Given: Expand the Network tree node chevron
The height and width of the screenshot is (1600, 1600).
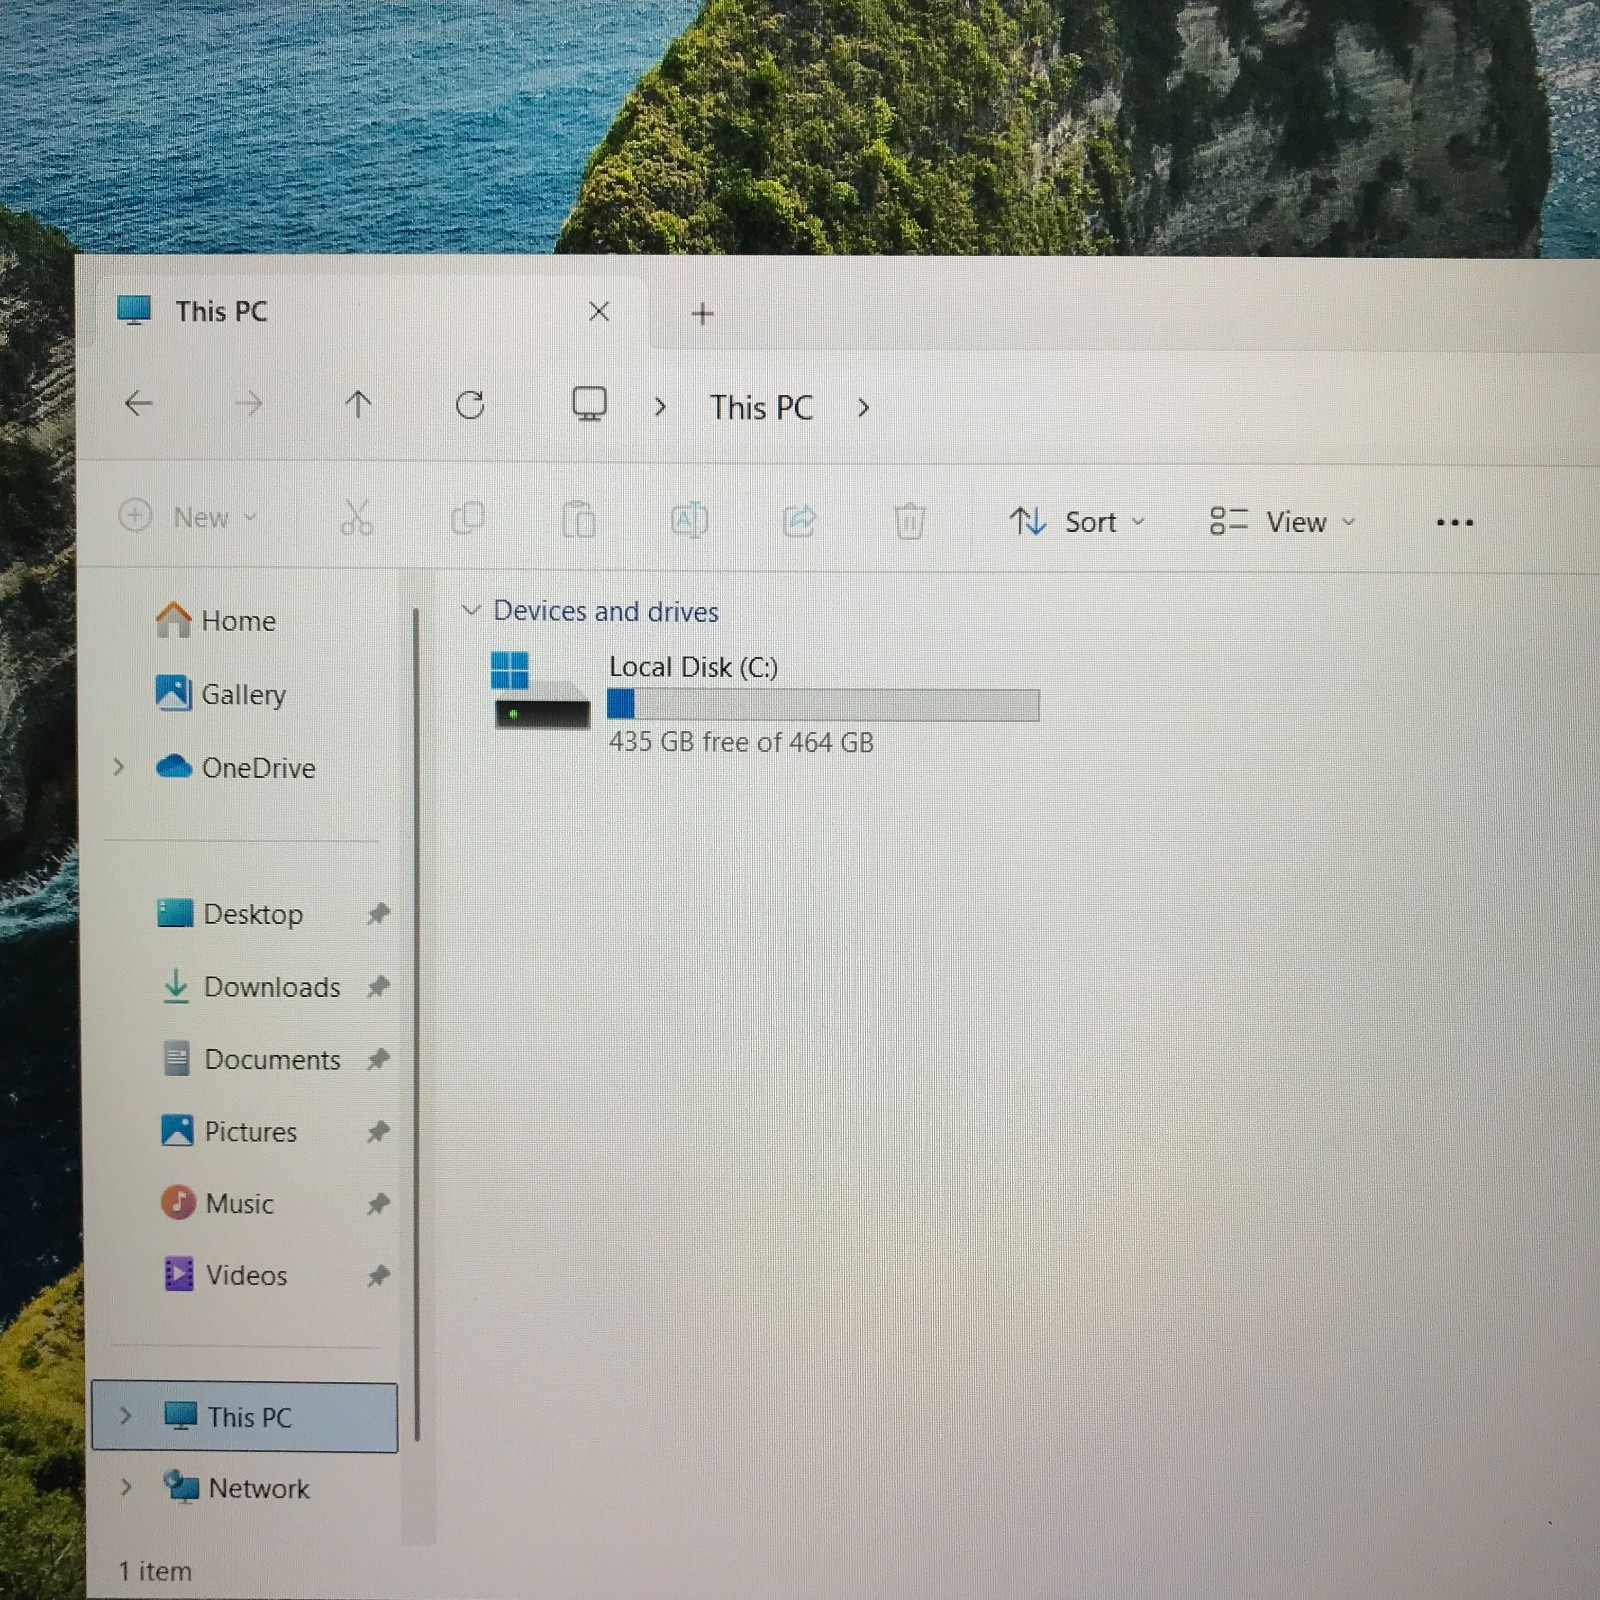Looking at the screenshot, I should click(125, 1487).
